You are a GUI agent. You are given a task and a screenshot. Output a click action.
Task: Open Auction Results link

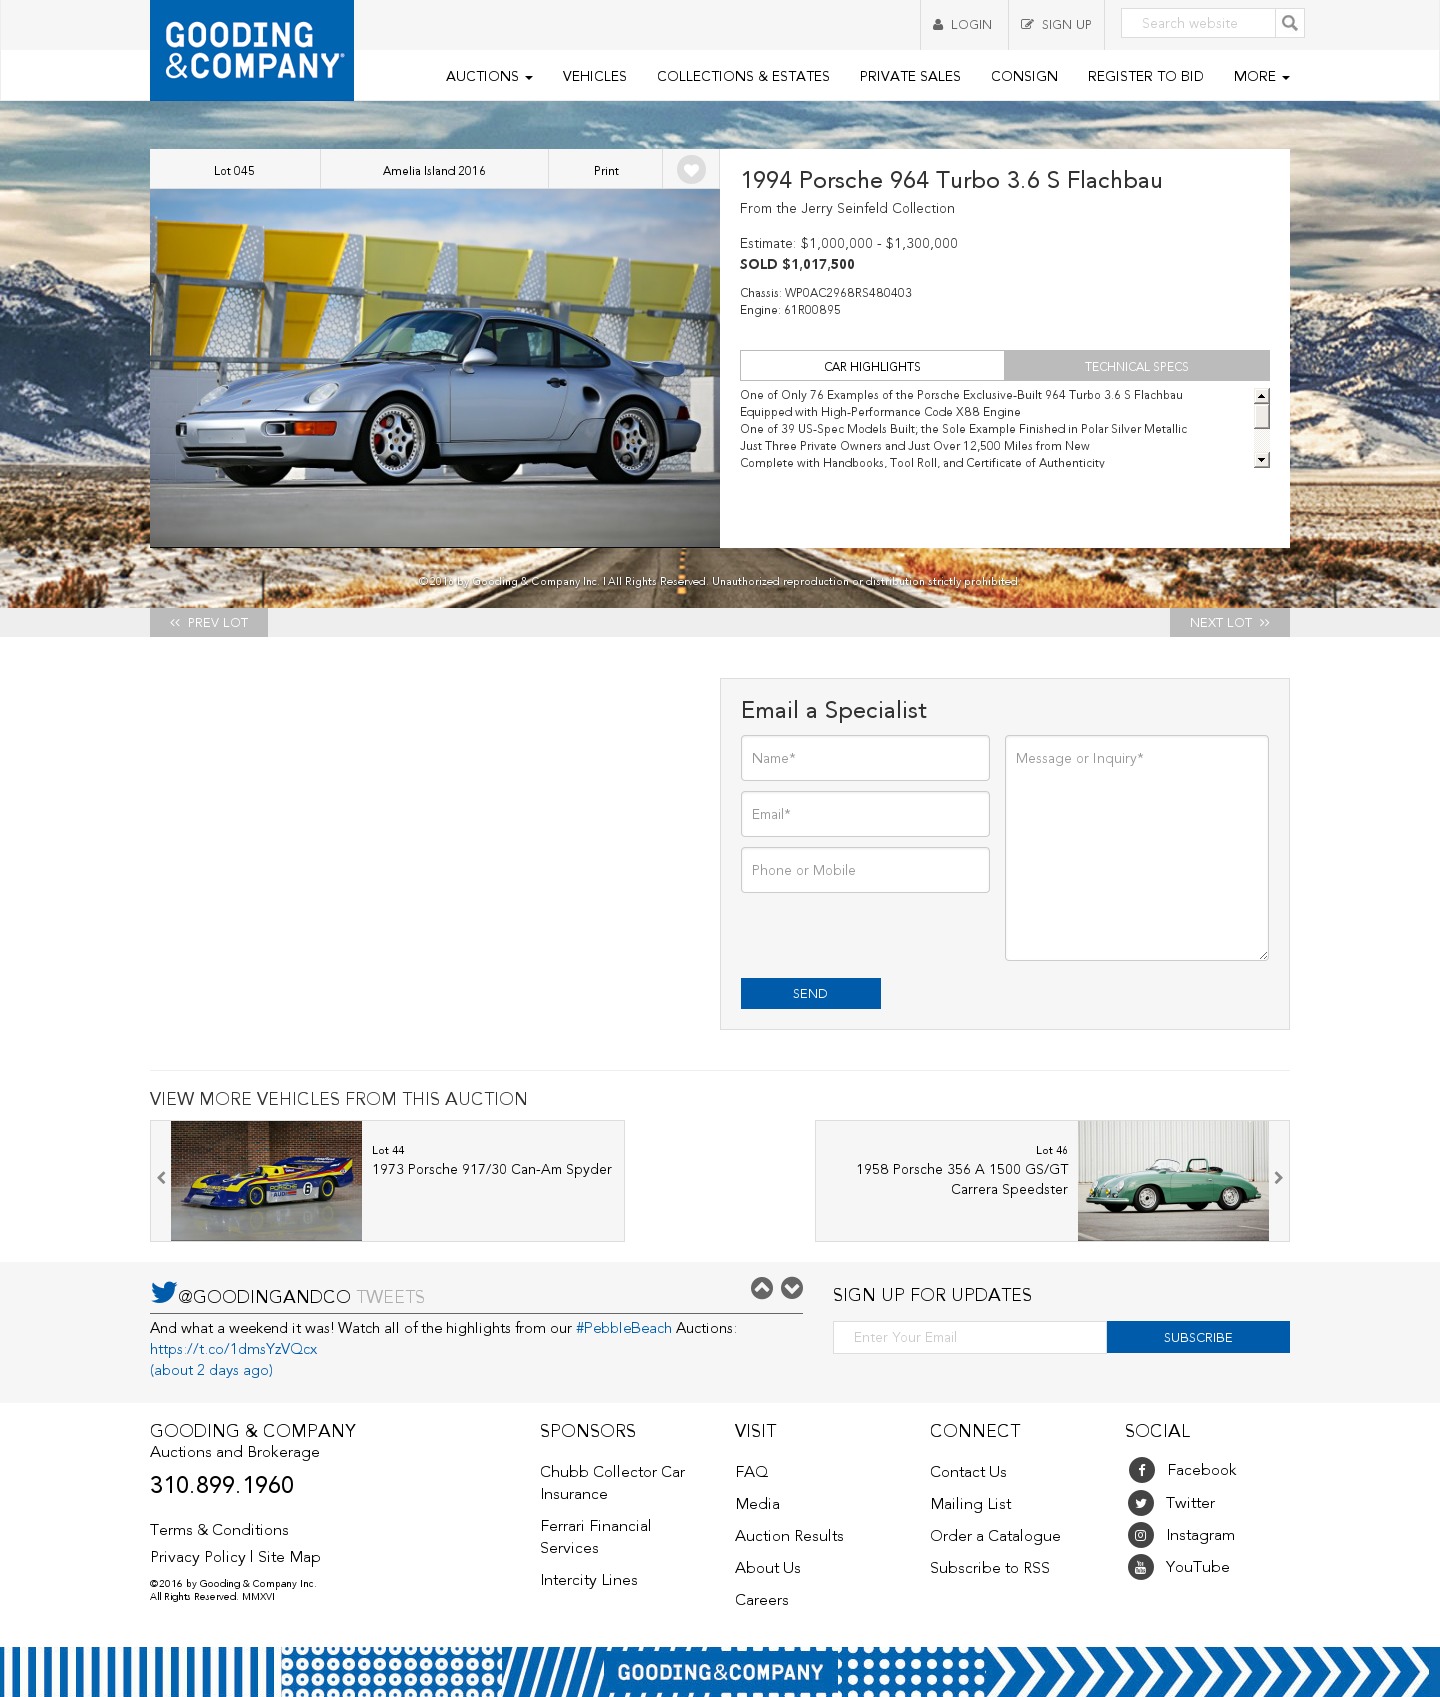click(x=789, y=1536)
